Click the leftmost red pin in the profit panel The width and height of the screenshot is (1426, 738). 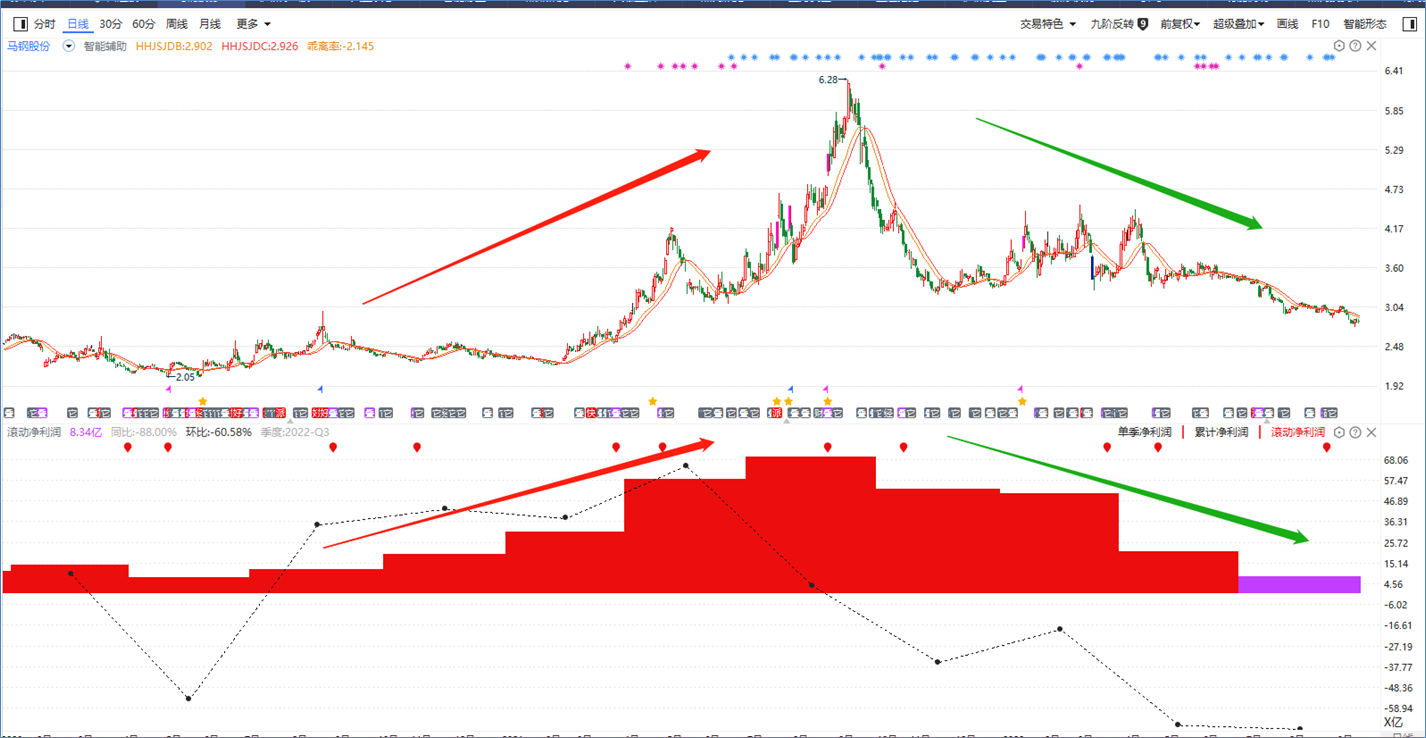128,448
